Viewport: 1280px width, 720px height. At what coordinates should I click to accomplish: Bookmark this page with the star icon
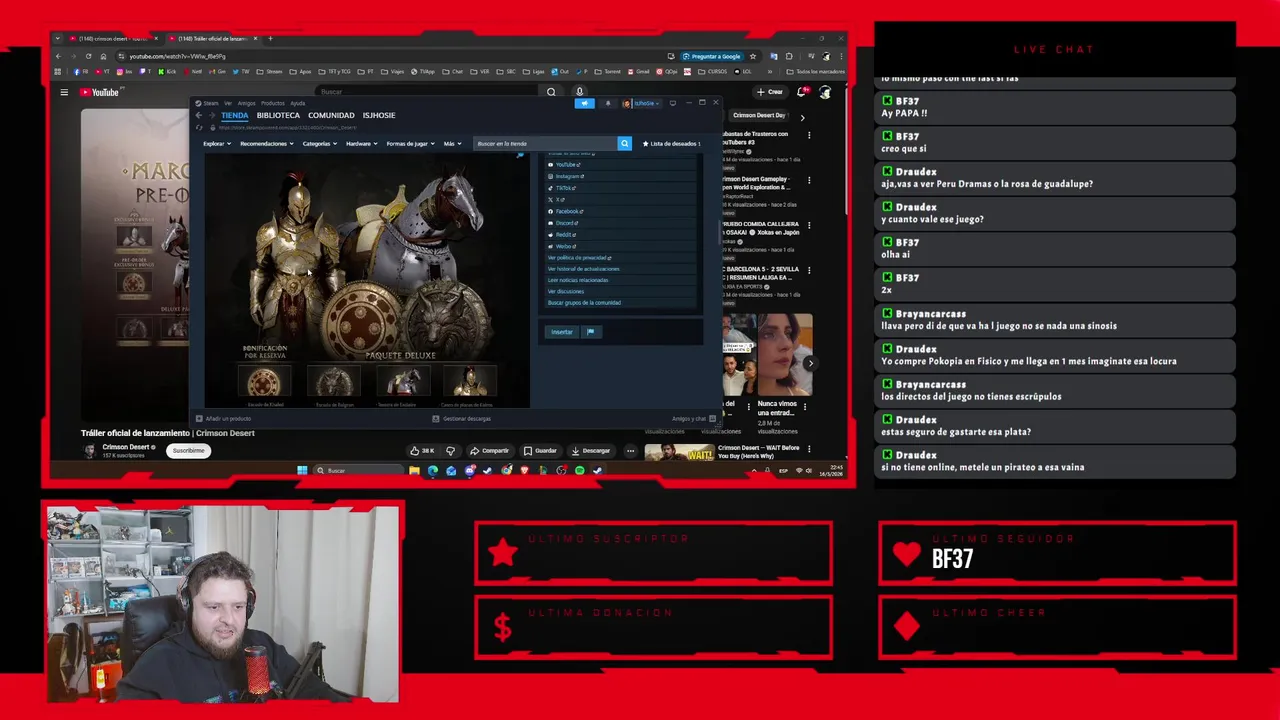coord(752,56)
